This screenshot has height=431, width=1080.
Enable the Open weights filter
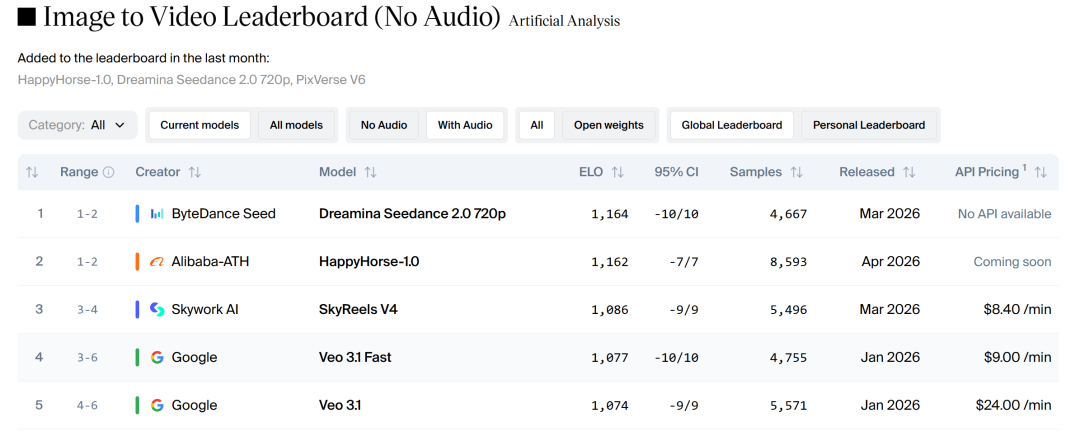(608, 125)
